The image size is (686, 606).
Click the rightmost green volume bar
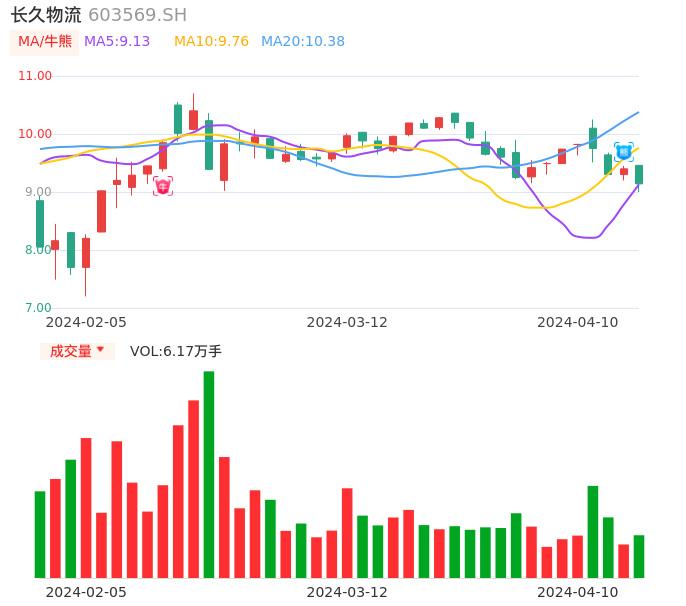pyautogui.click(x=639, y=556)
